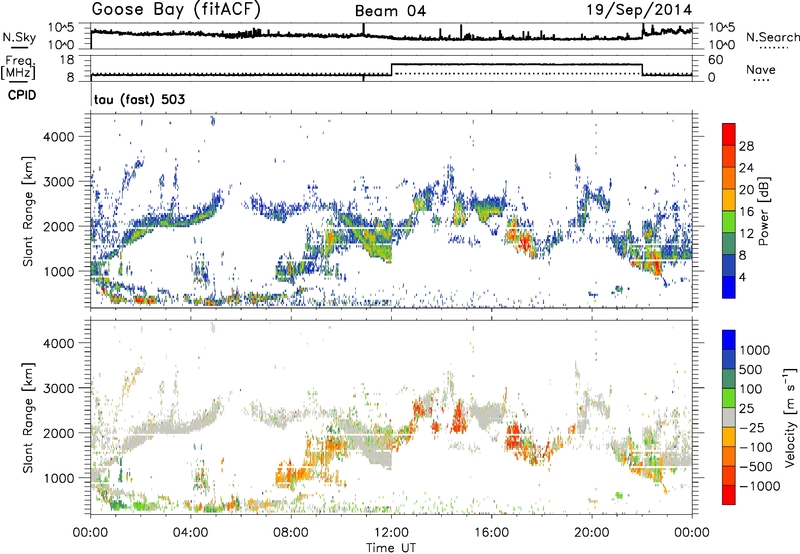Click the "500" velocity colorbar label

tap(753, 370)
